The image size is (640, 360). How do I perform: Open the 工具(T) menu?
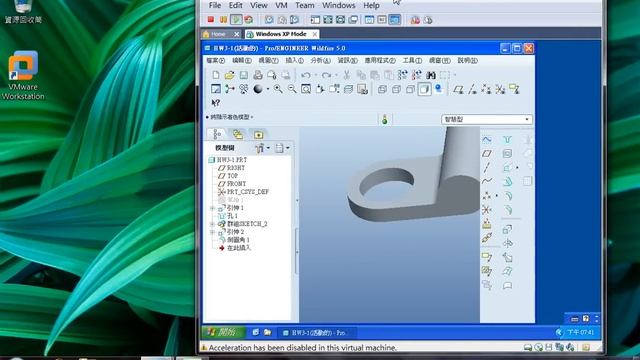[x=412, y=60]
